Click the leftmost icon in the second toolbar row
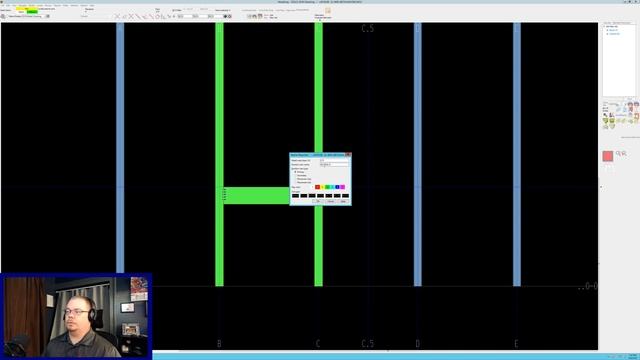 pos(3,16)
